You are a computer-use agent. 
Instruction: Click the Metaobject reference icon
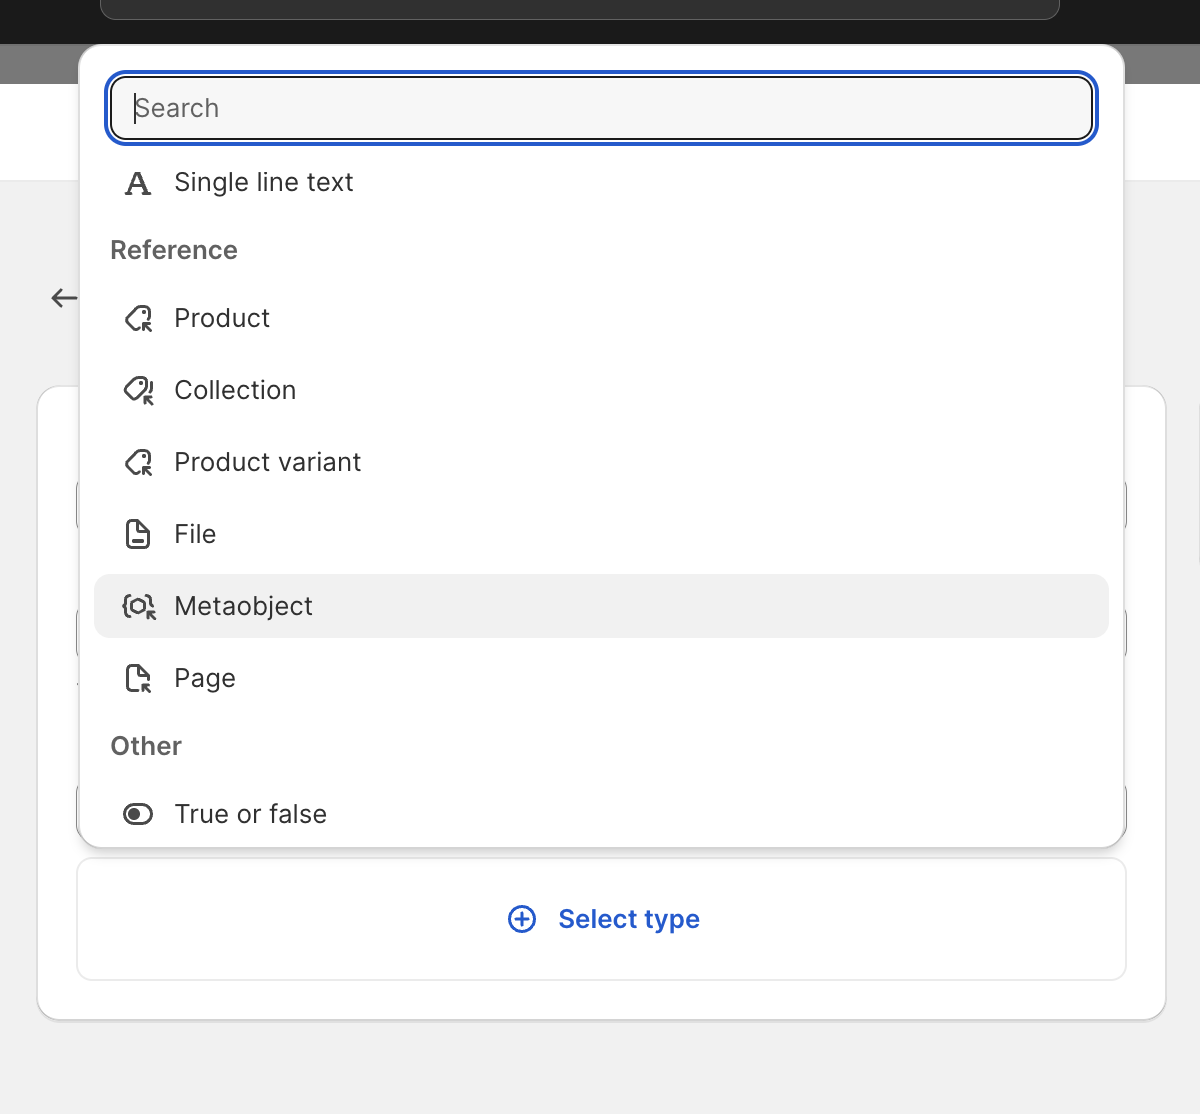click(139, 607)
